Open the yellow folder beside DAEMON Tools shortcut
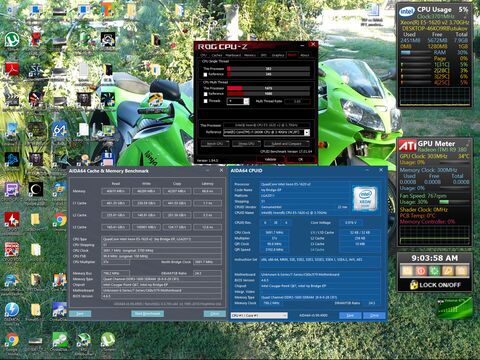The height and width of the screenshot is (360, 480). (x=36, y=310)
